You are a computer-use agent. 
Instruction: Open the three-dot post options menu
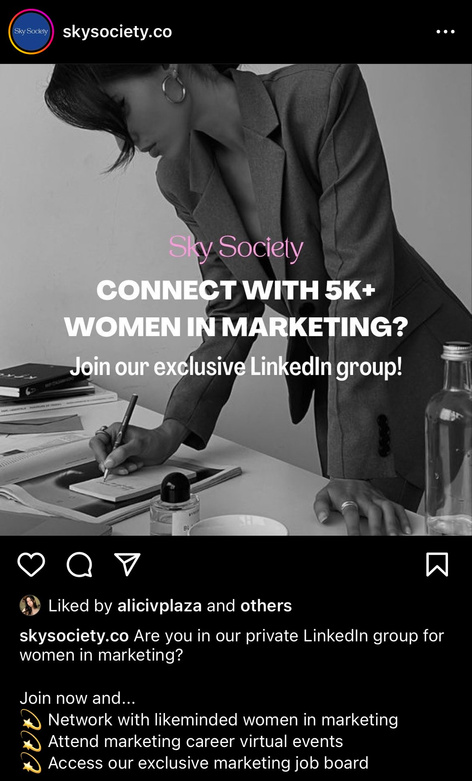click(445, 32)
